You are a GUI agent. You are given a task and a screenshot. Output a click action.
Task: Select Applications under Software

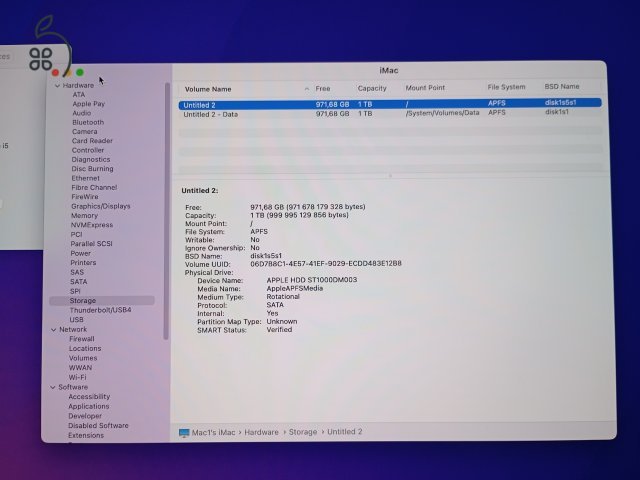click(x=89, y=407)
